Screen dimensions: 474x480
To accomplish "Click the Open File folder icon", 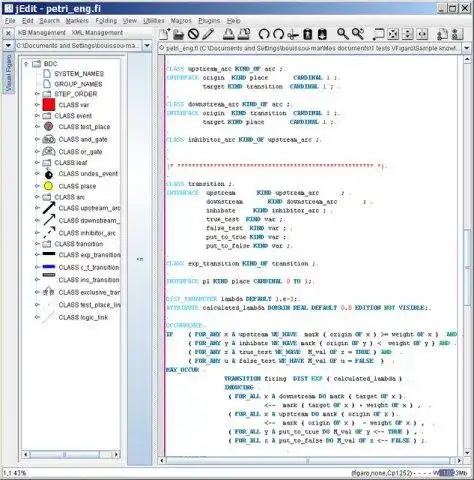I will (x=179, y=35).
